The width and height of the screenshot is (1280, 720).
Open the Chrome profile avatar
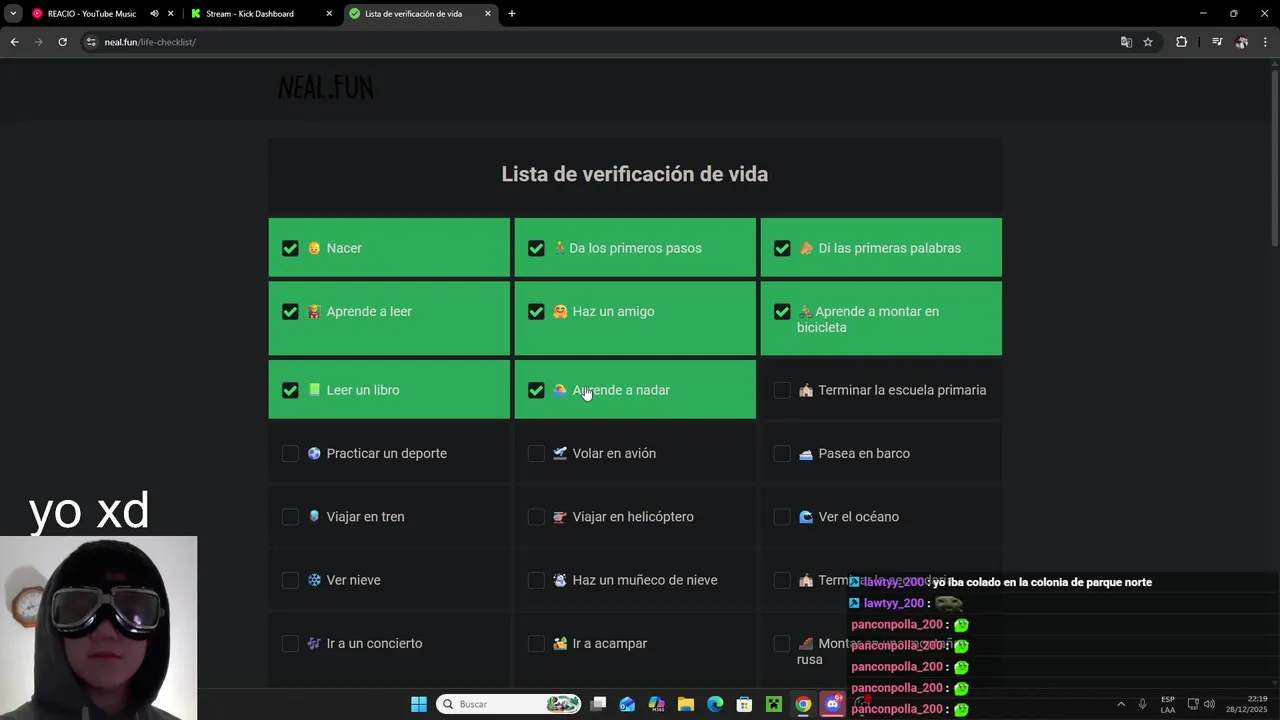point(1241,42)
